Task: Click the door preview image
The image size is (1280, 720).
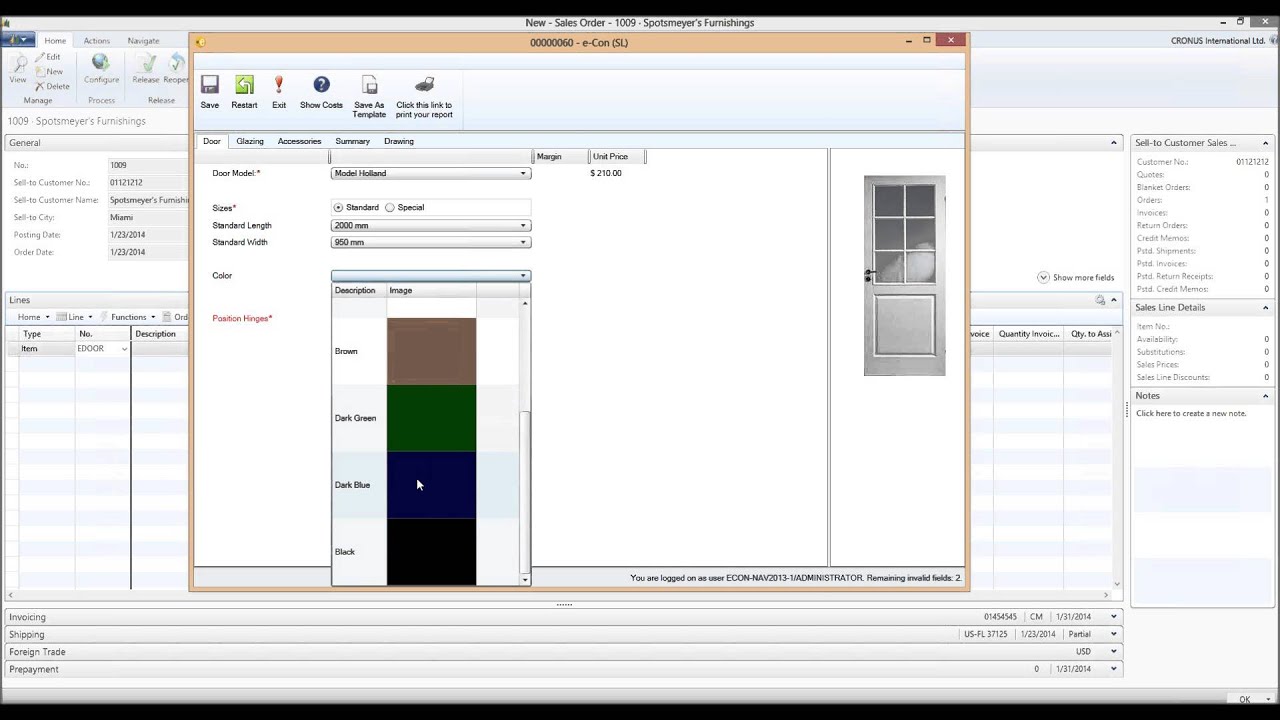Action: [x=905, y=276]
